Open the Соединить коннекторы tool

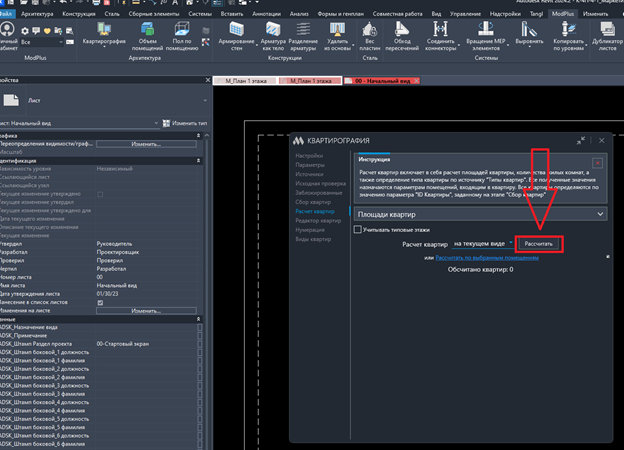pyautogui.click(x=441, y=37)
